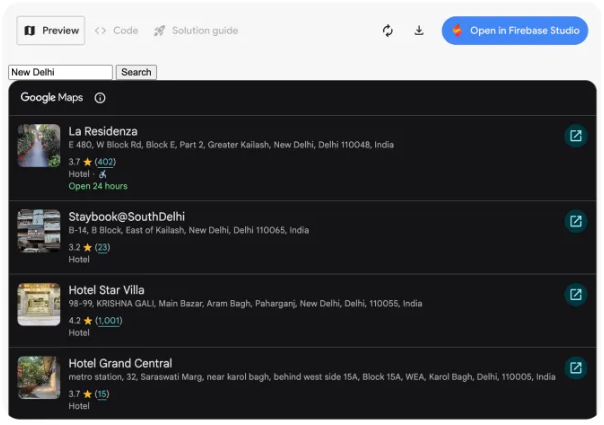Click Hotel Grand Central thumbnail image

(x=39, y=377)
